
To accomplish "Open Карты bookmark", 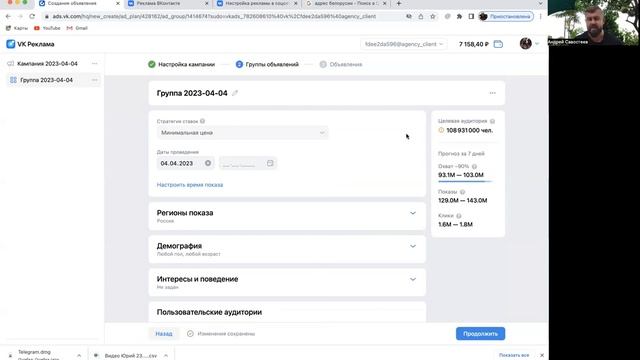I will pyautogui.click(x=17, y=28).
